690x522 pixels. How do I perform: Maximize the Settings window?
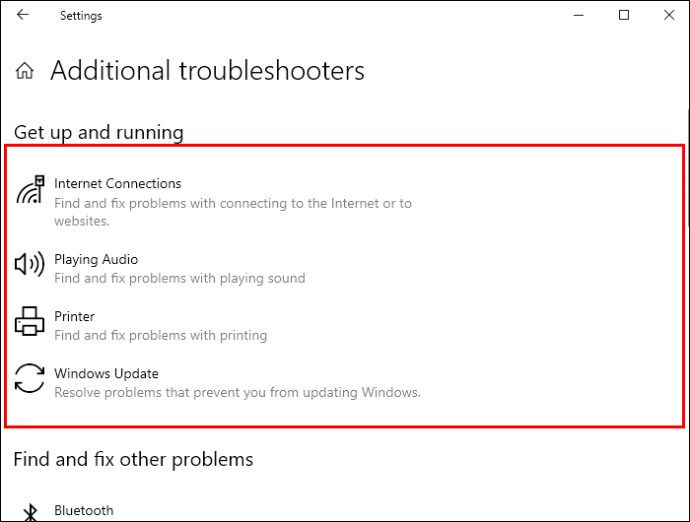[x=624, y=15]
